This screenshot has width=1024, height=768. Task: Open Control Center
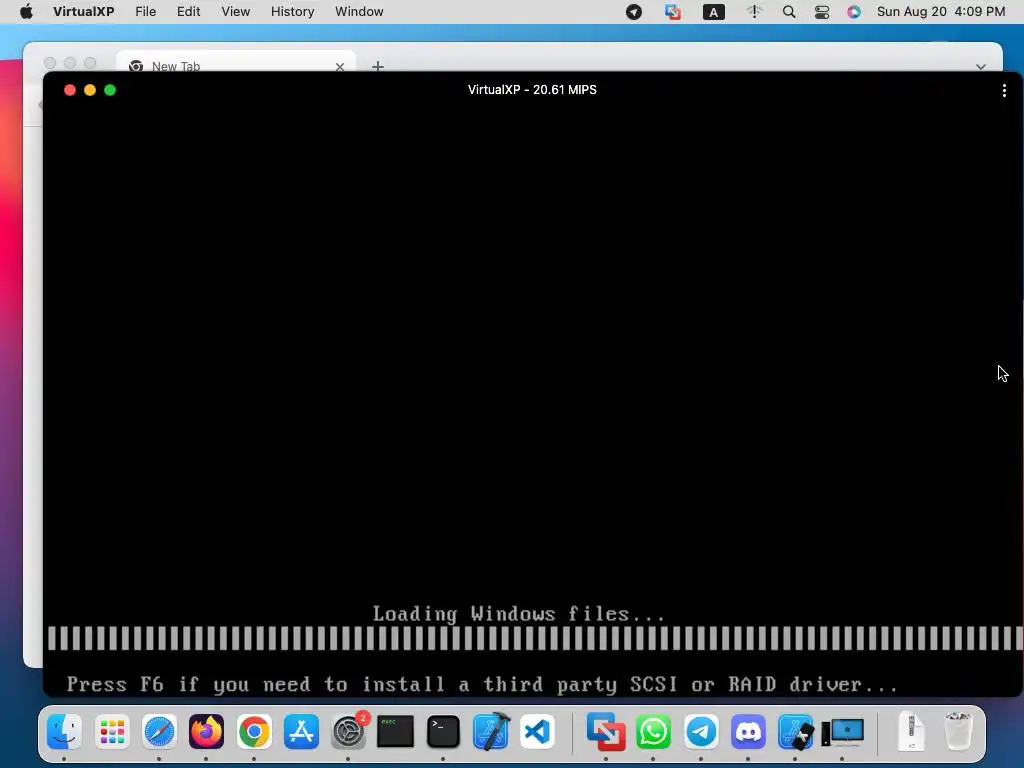coord(822,12)
